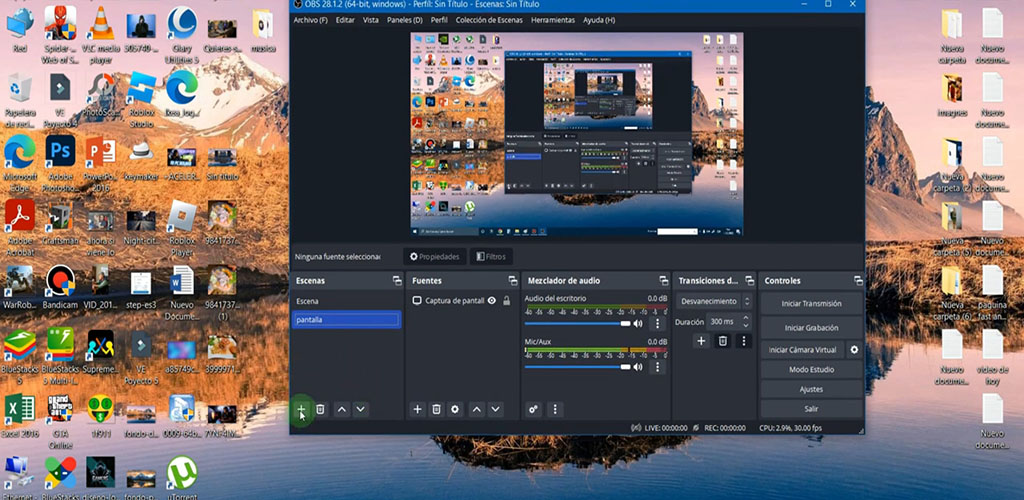Adjust Audio del escritorio volume slider
Viewport: 1024px width, 500px height.
point(577,324)
